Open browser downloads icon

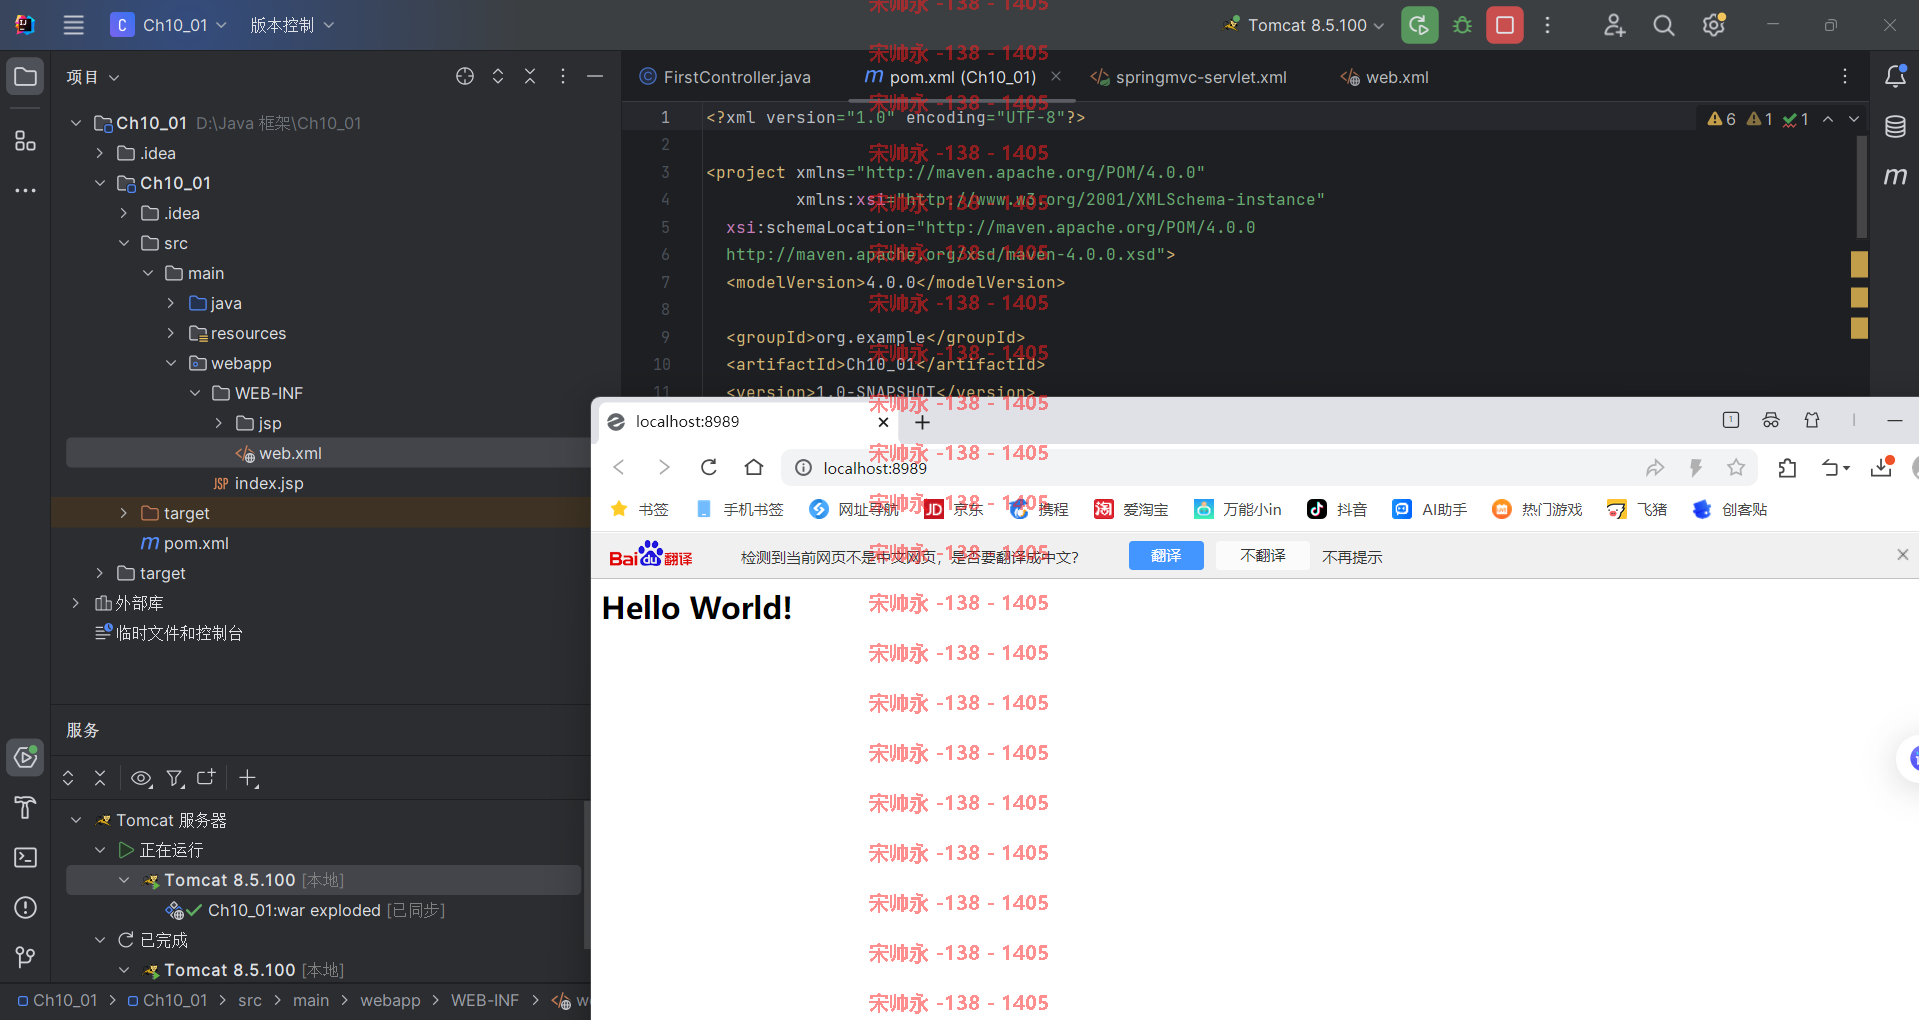click(x=1882, y=467)
